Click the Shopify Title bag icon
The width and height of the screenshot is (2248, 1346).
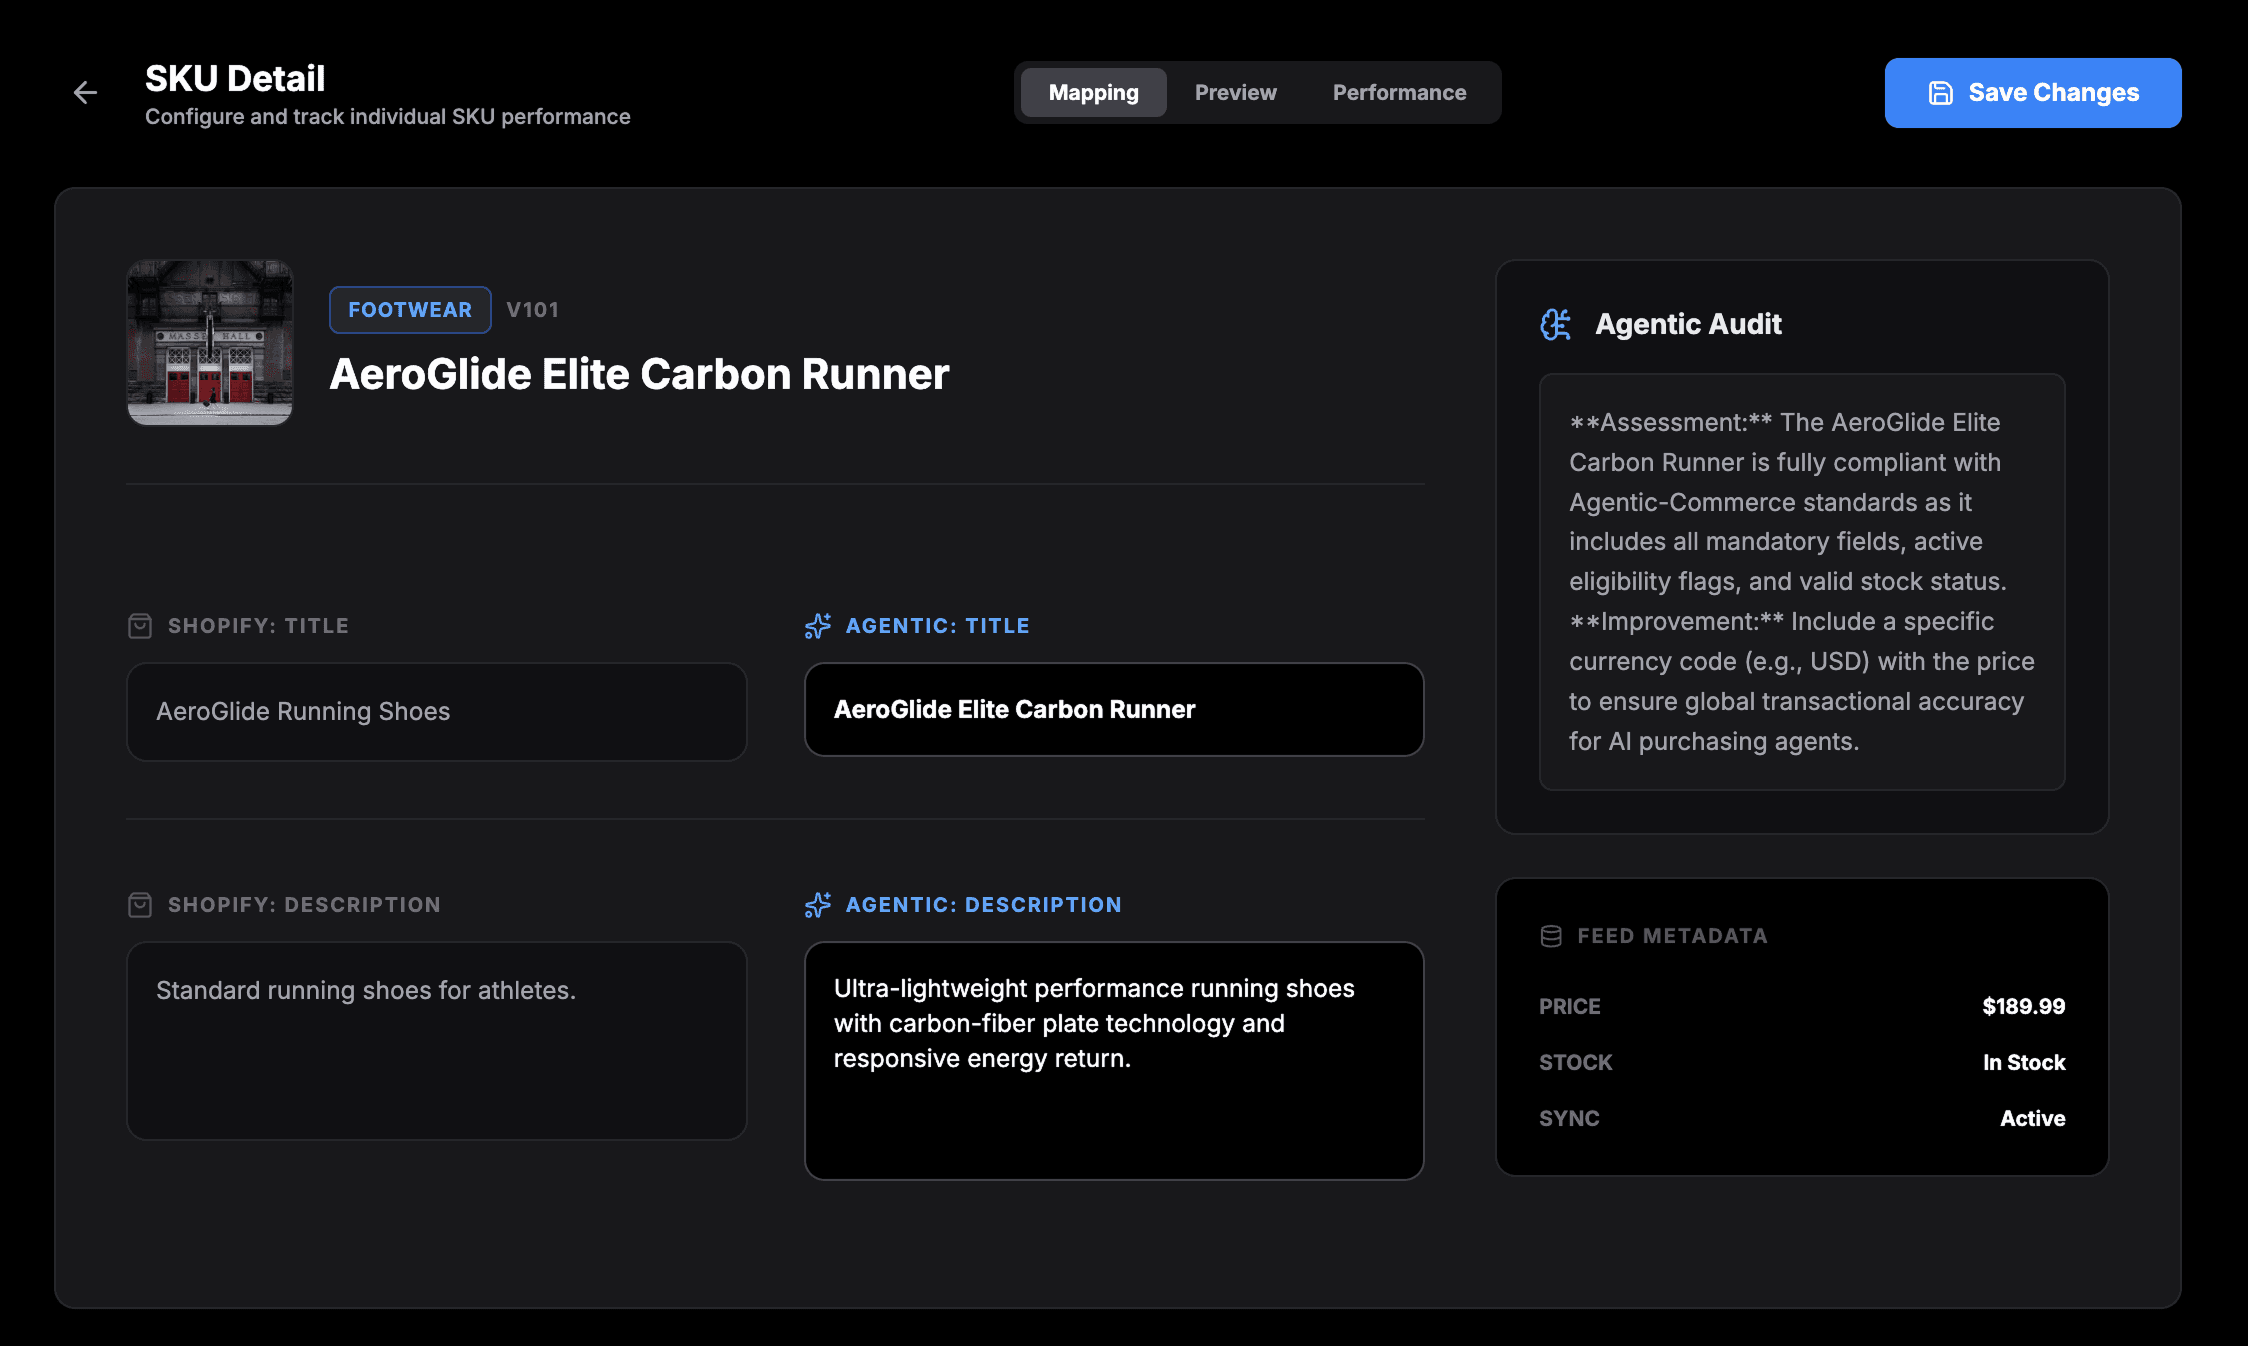(x=140, y=626)
